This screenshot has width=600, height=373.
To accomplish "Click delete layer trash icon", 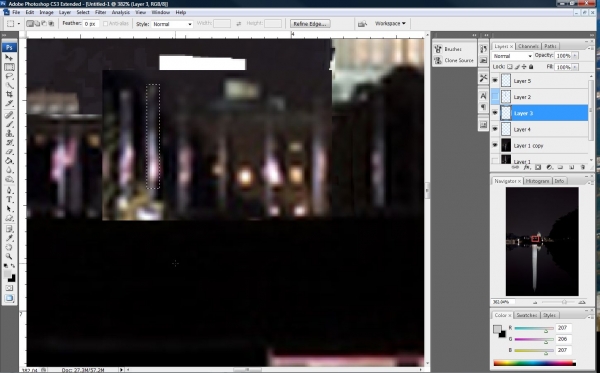I will tap(583, 167).
